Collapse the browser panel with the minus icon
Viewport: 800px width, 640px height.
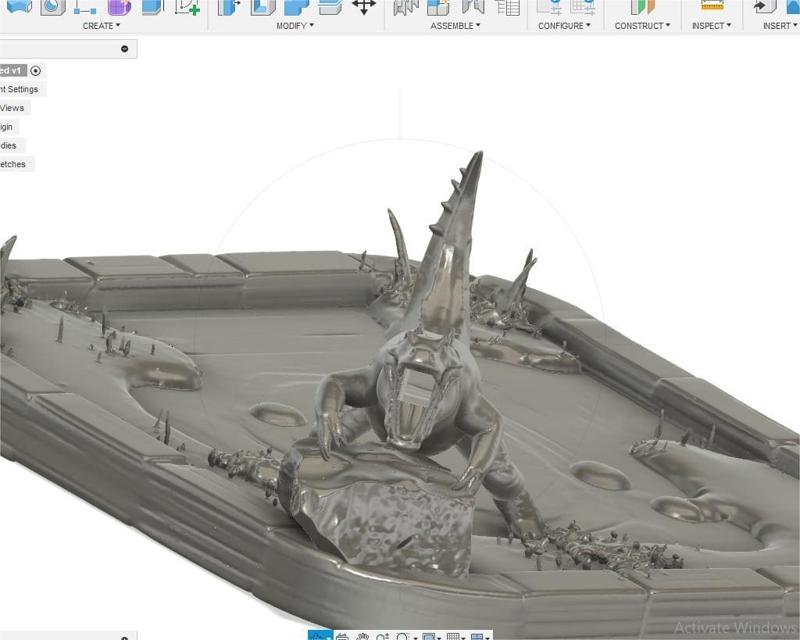click(124, 49)
